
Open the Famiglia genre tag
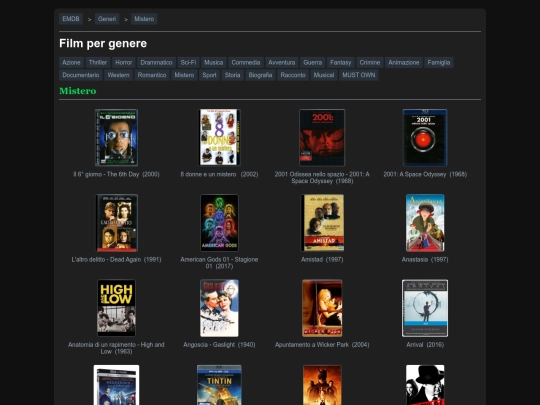coord(439,62)
